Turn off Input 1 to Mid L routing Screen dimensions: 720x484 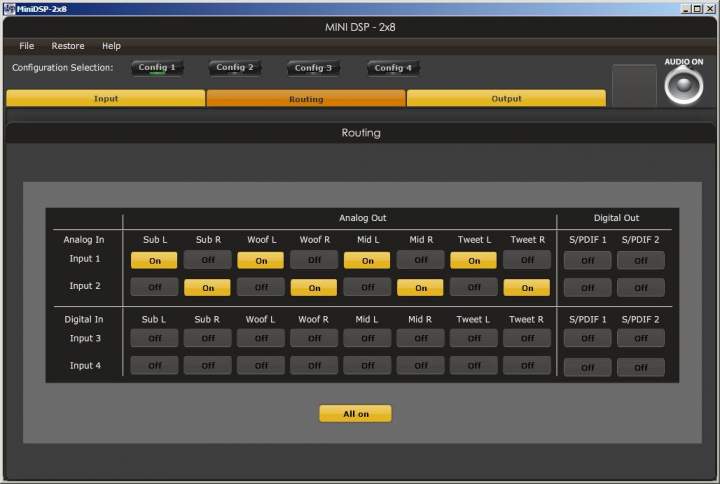click(x=367, y=260)
